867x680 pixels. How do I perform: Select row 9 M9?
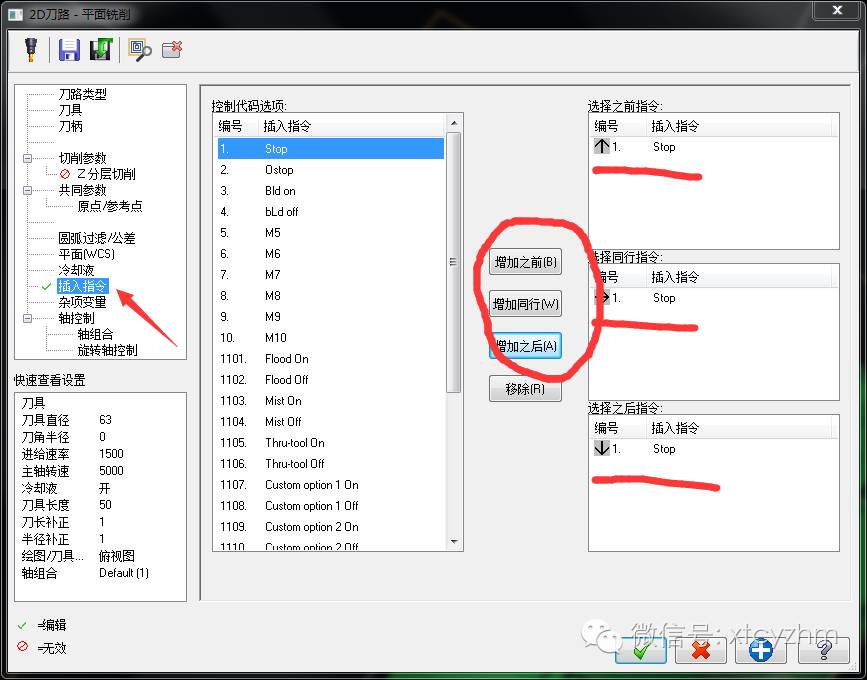331,317
